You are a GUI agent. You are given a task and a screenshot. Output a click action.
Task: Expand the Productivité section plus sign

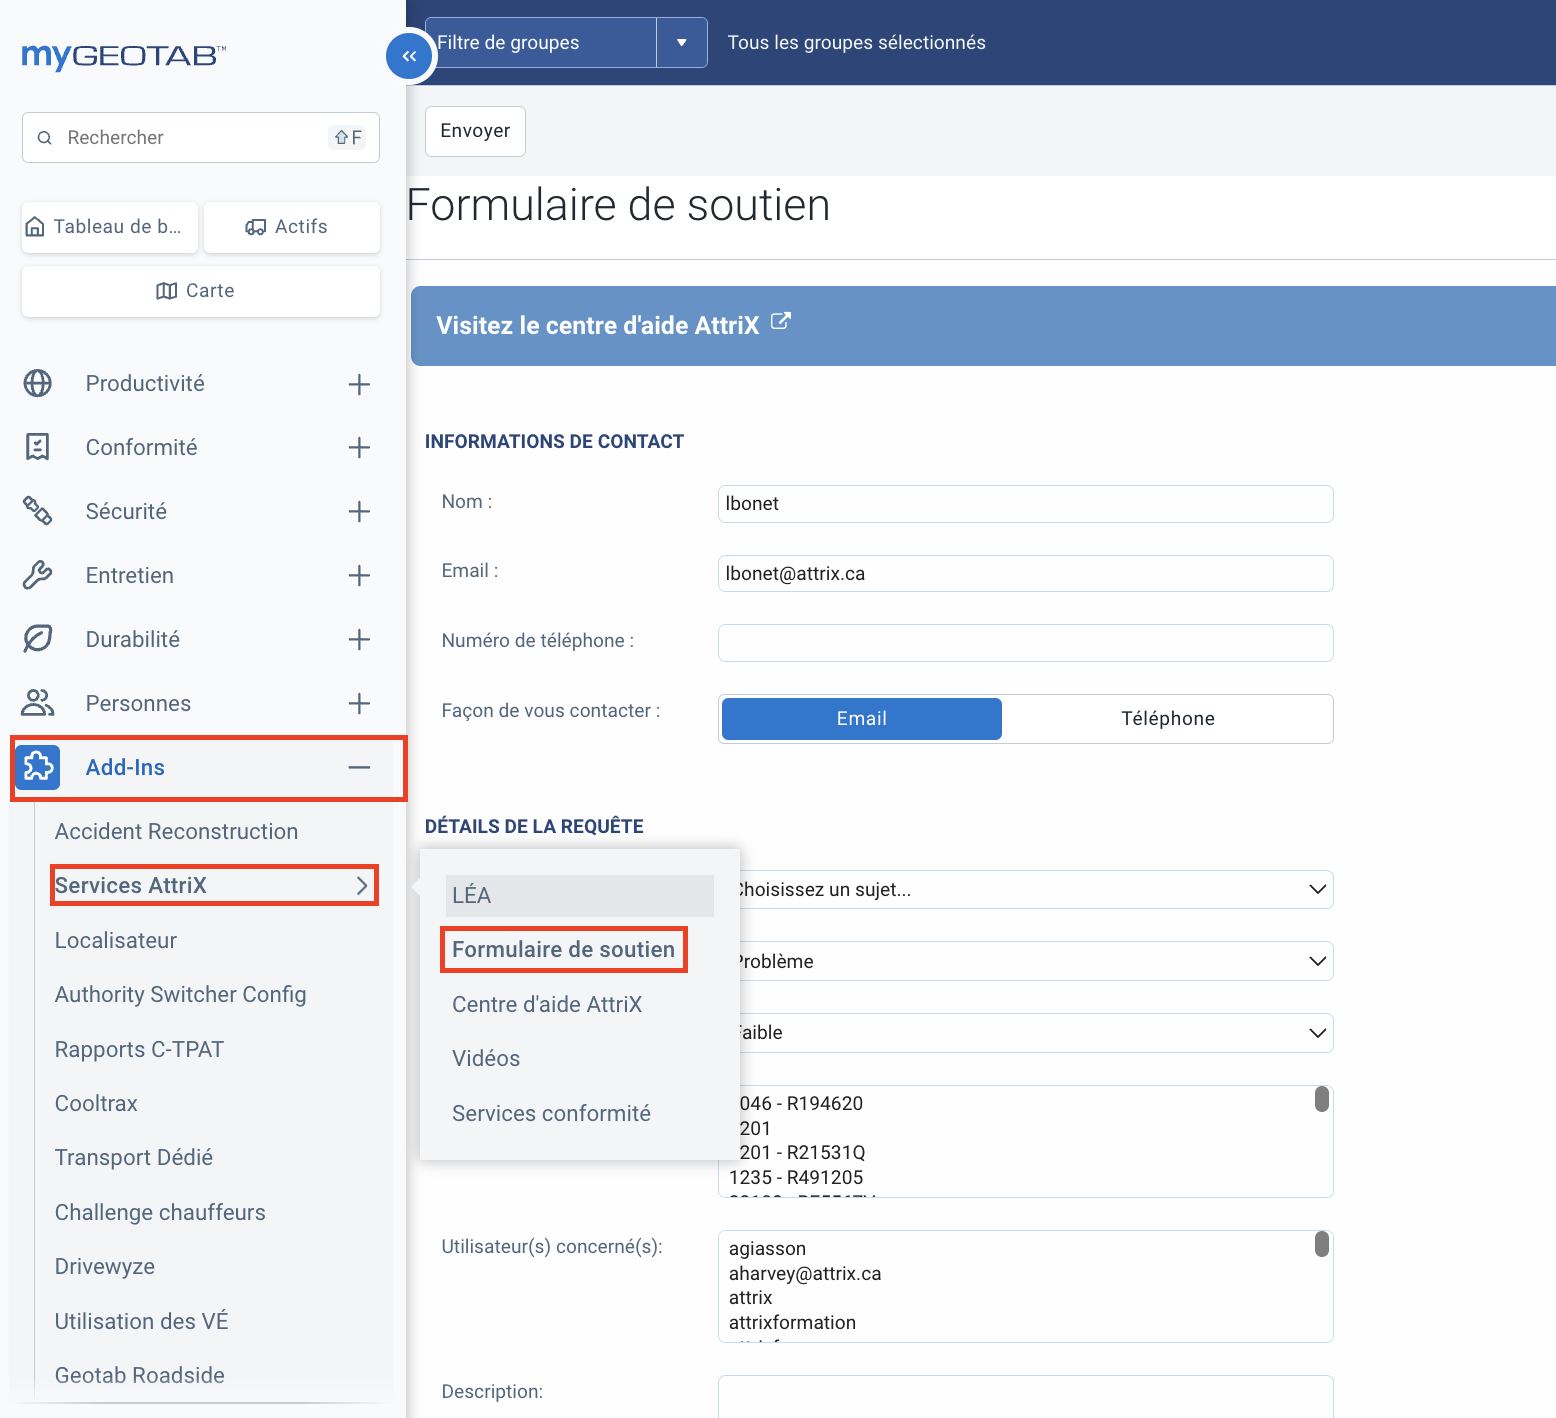[359, 384]
